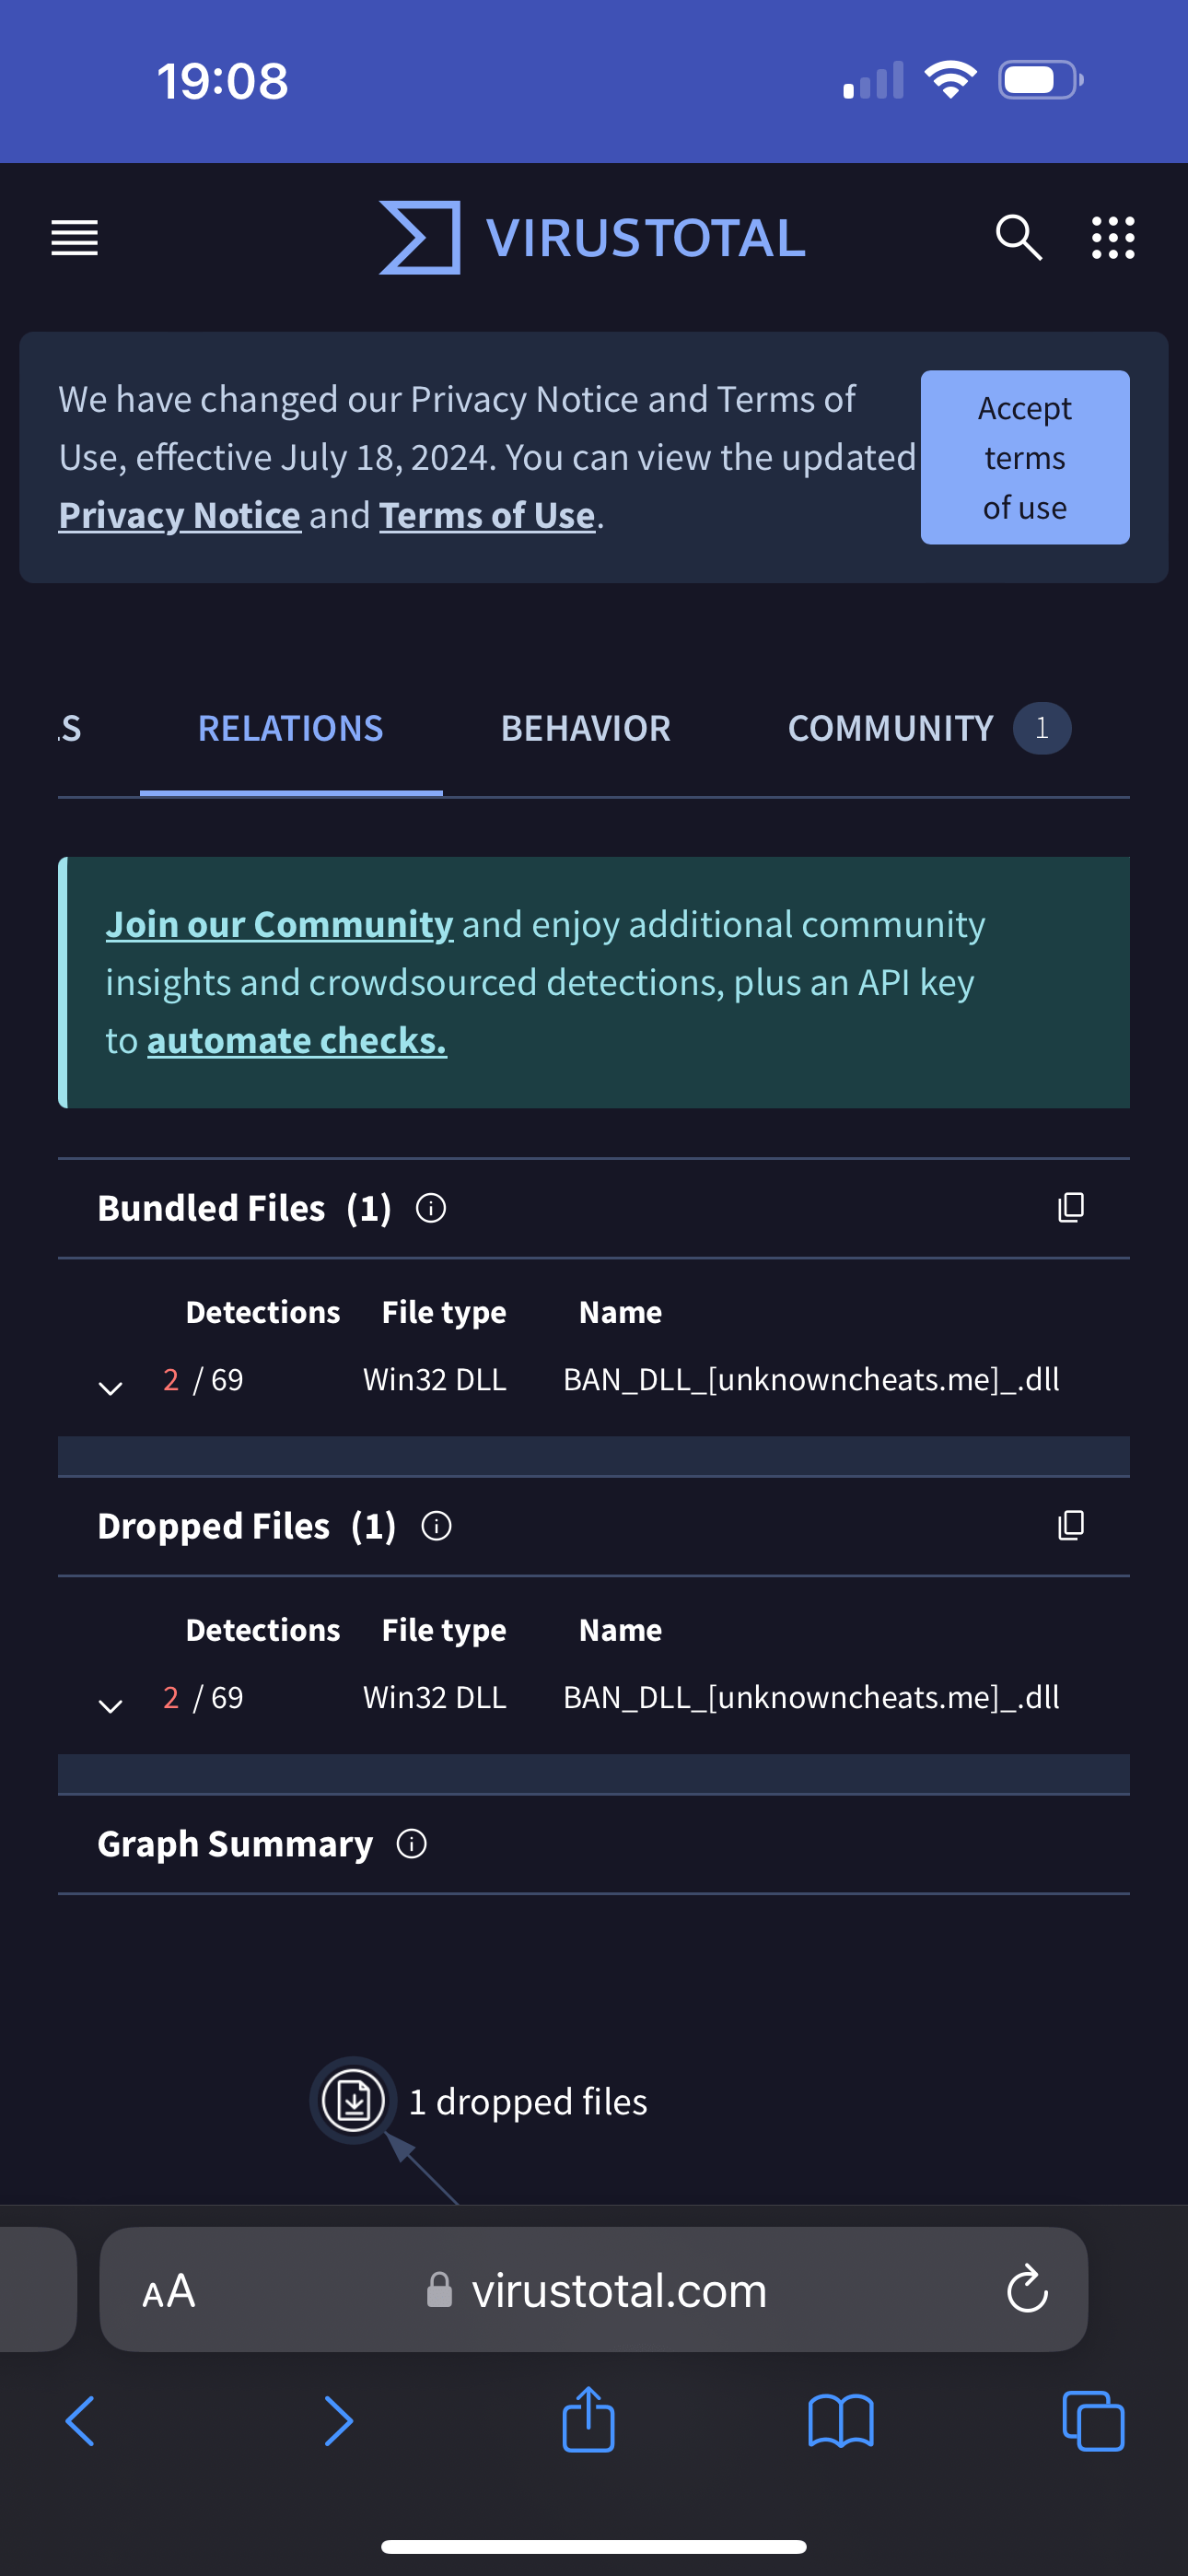This screenshot has width=1188, height=2576.
Task: Reload the page
Action: (x=1028, y=2289)
